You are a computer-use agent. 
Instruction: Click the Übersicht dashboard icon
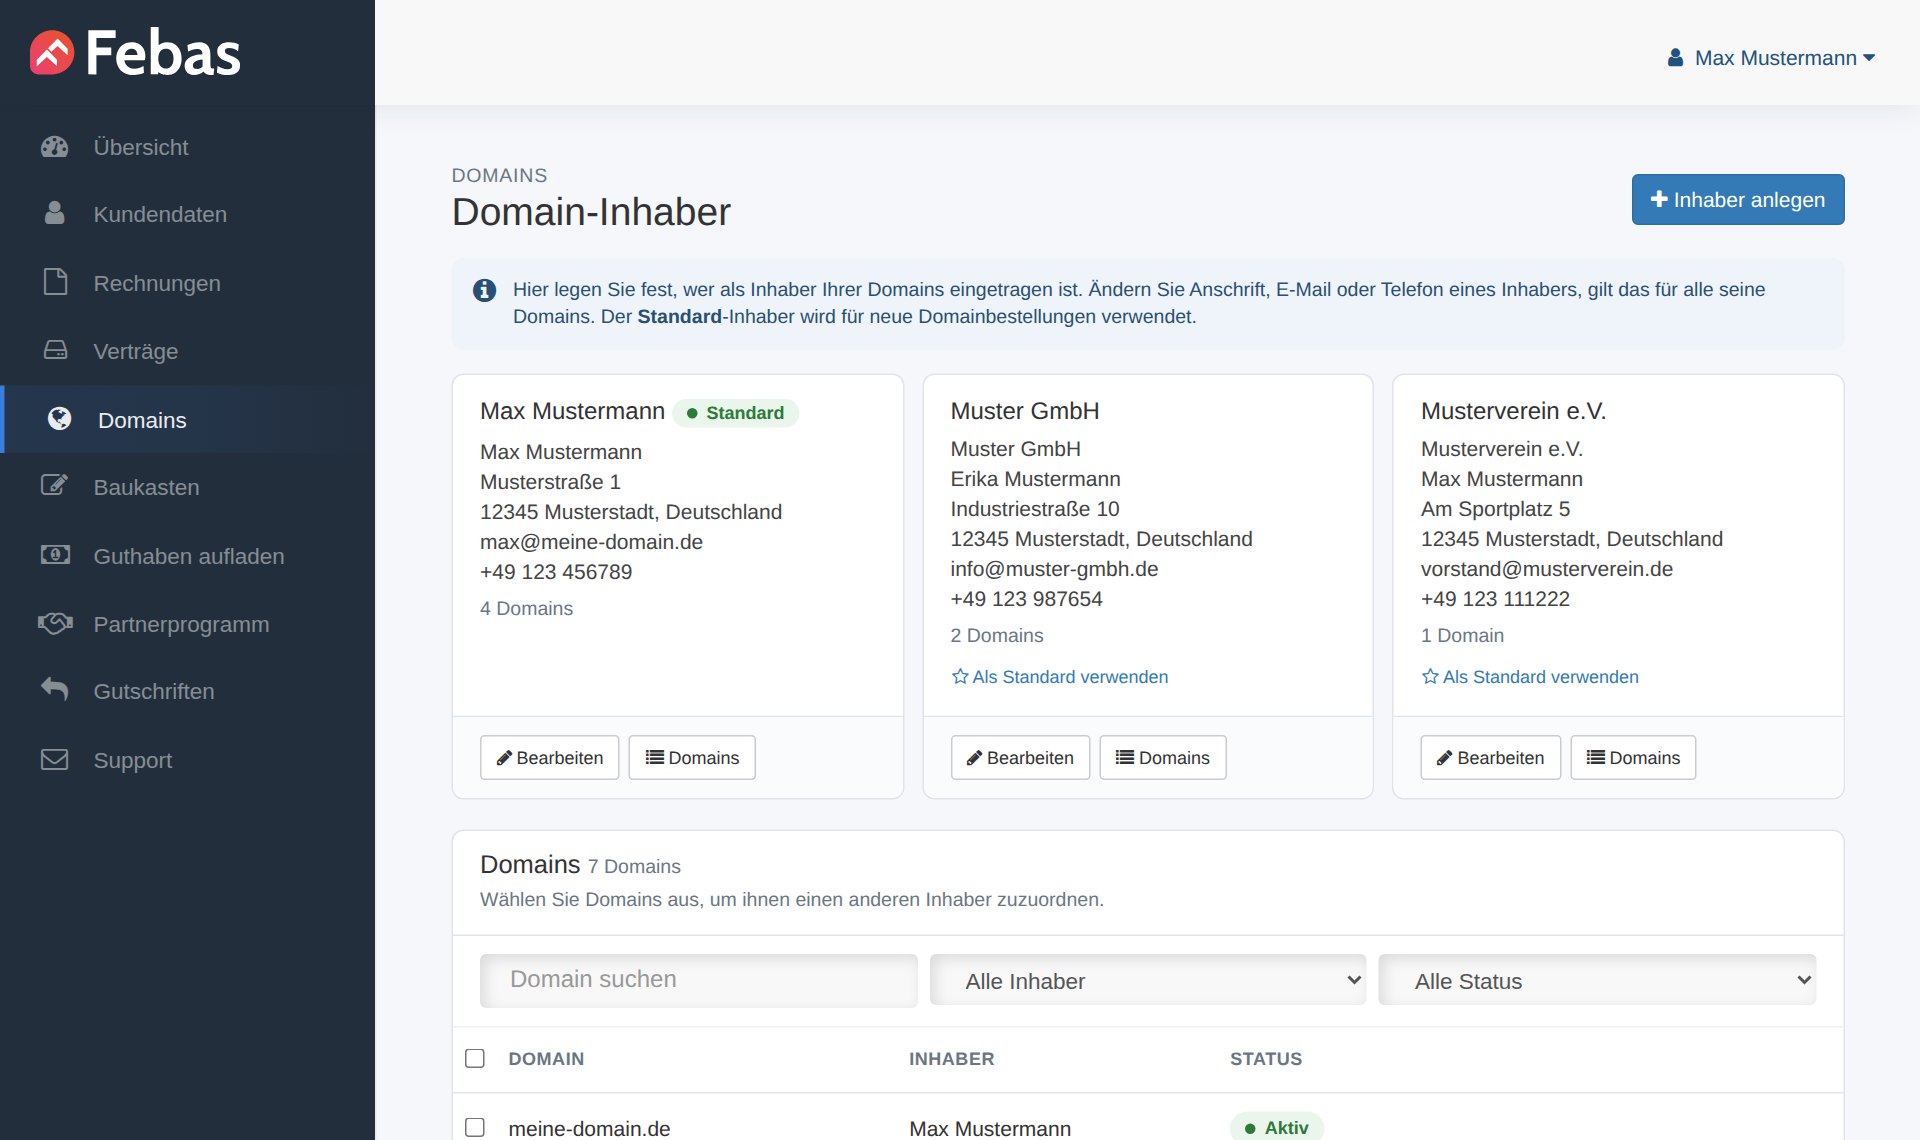click(x=55, y=147)
